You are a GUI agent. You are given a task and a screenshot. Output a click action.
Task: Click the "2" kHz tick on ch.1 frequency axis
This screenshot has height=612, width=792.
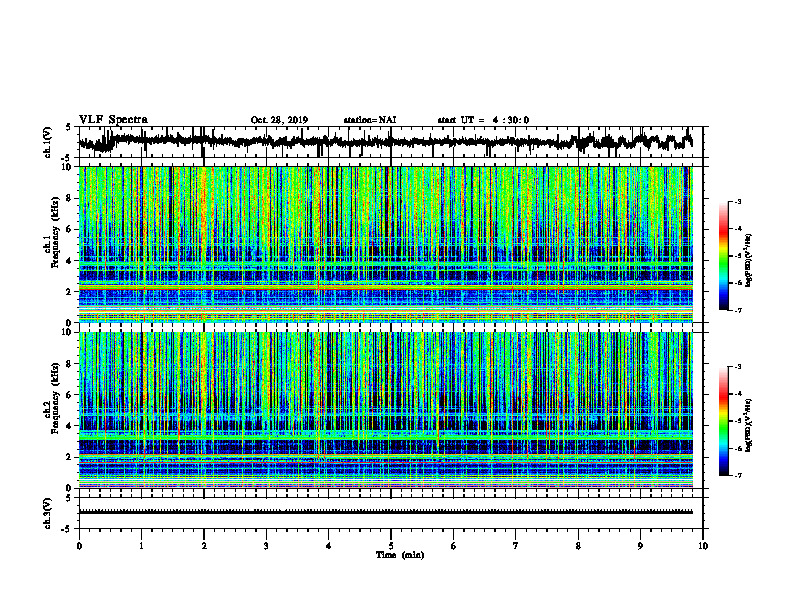click(x=71, y=292)
